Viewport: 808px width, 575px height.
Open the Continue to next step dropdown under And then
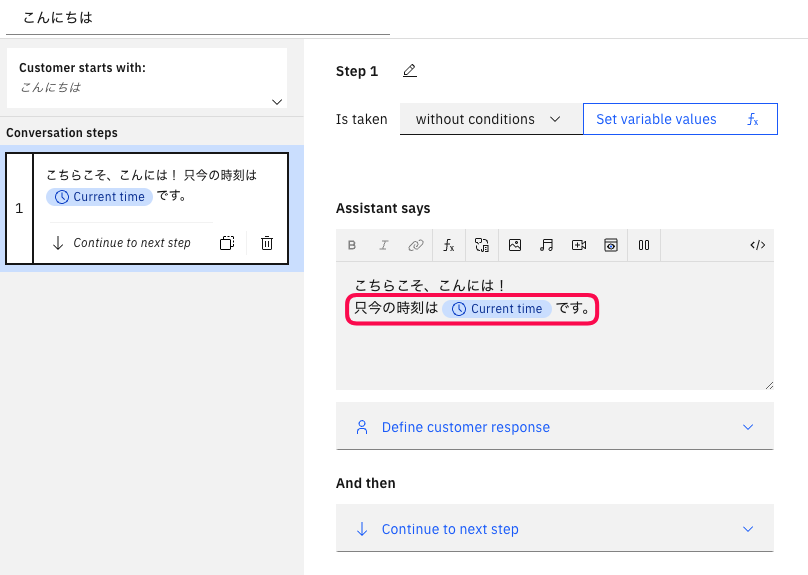(x=554, y=529)
